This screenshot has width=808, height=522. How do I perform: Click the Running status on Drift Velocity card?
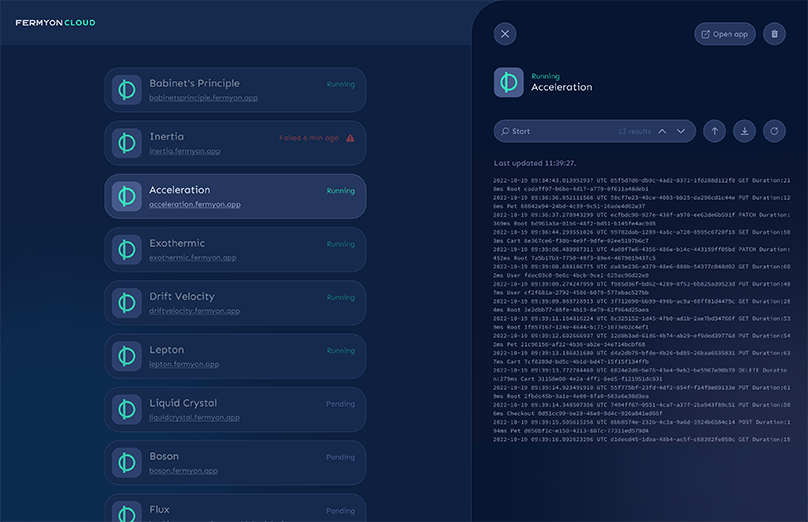point(341,297)
